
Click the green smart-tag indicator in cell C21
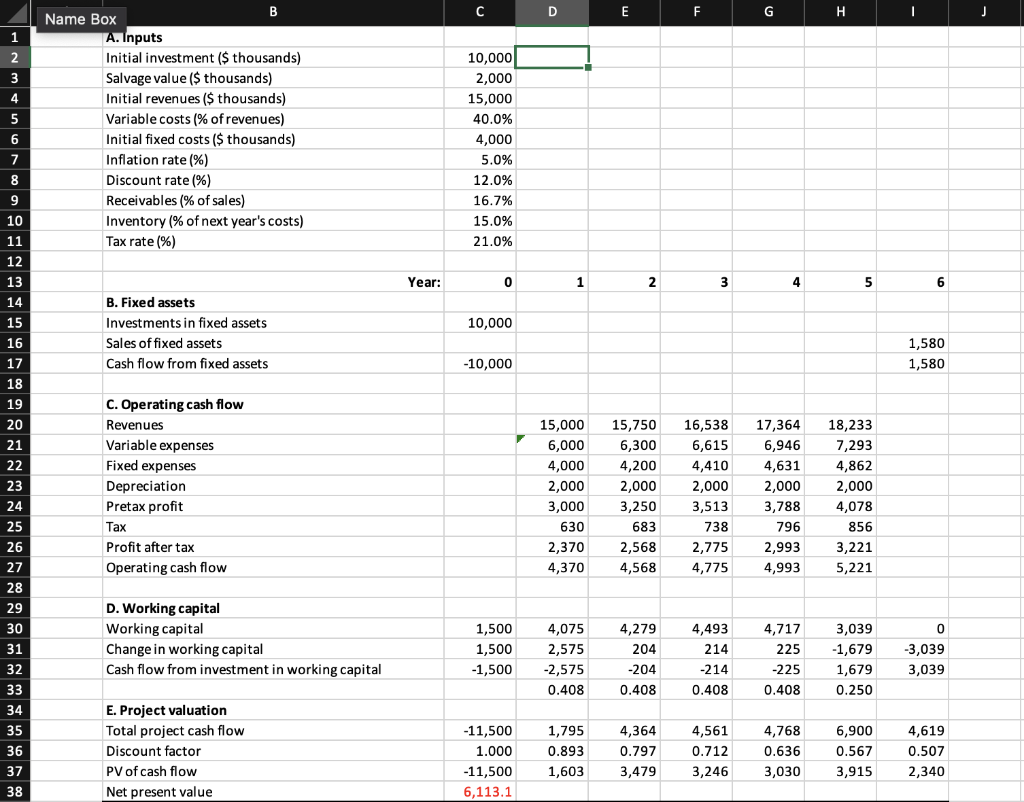point(518,437)
